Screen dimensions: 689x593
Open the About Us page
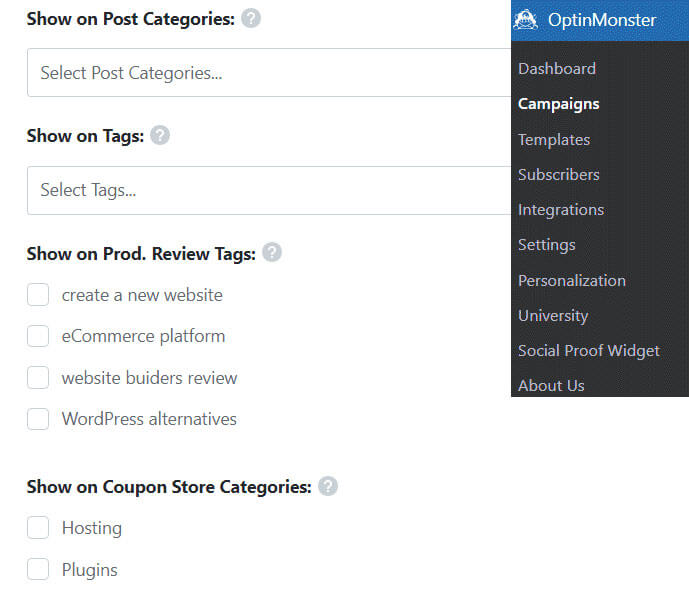click(x=551, y=386)
